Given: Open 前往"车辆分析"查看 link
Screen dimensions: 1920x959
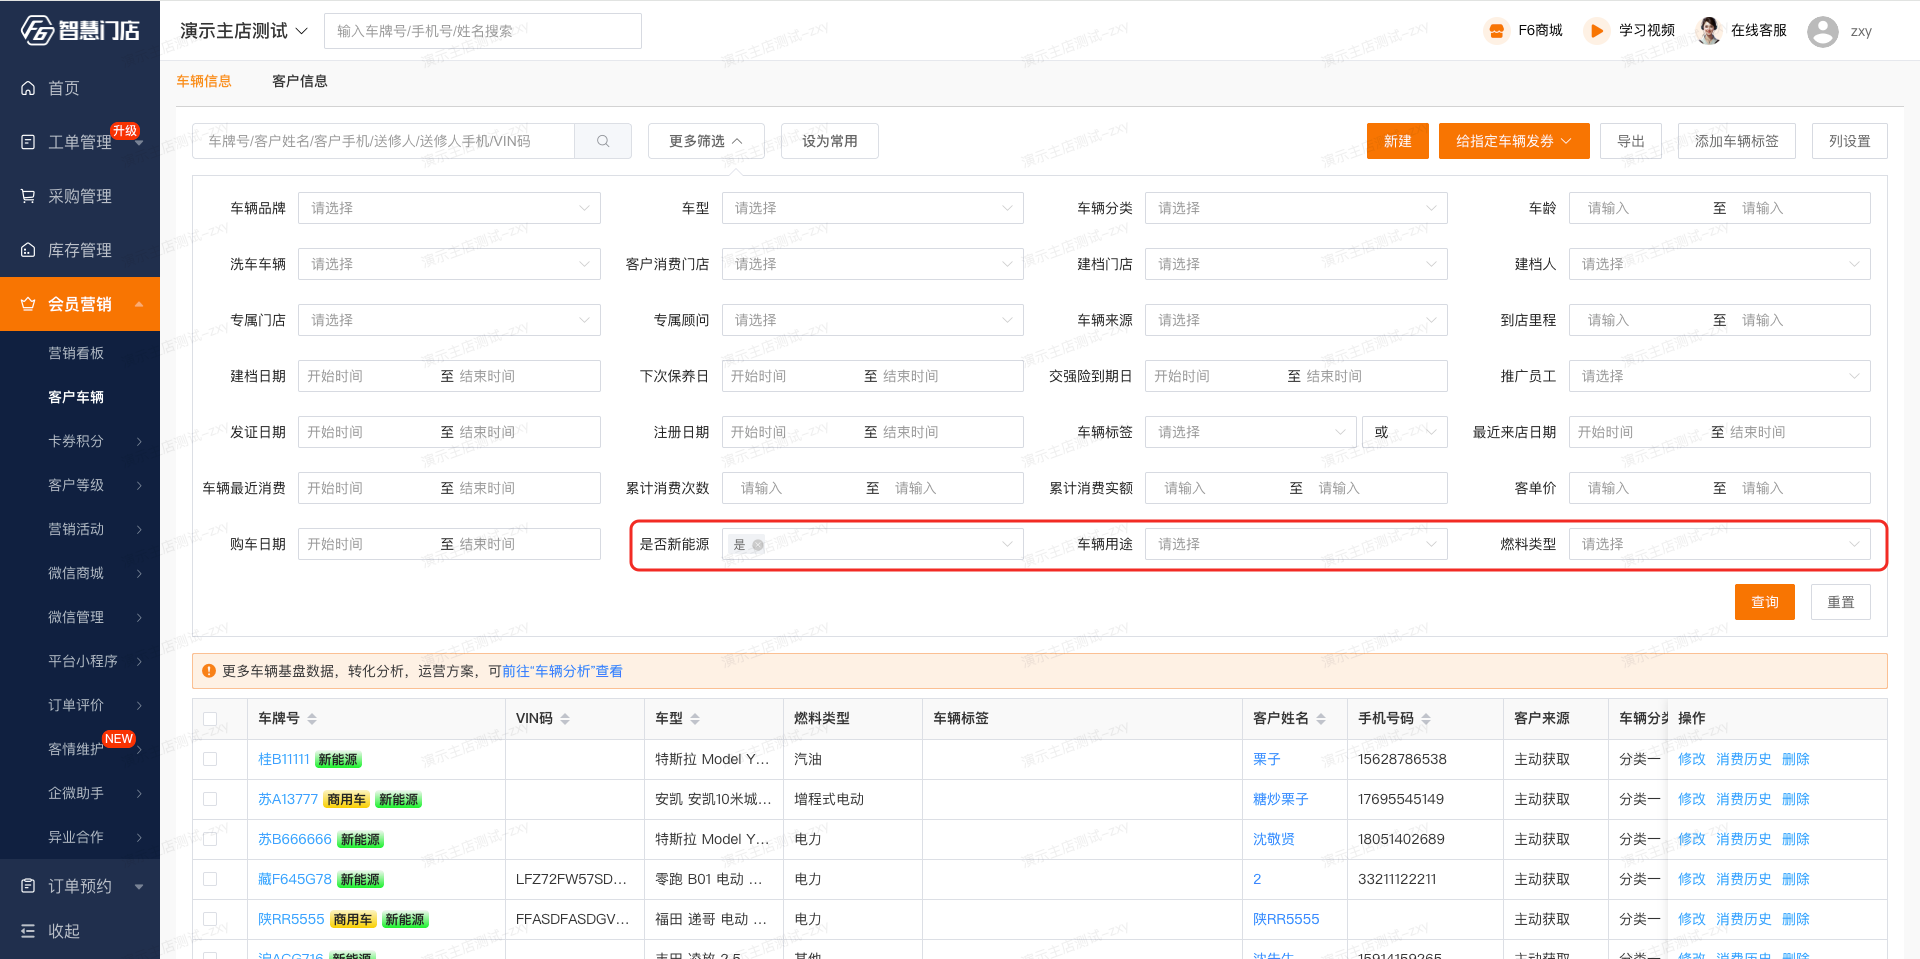Looking at the screenshot, I should [x=562, y=671].
